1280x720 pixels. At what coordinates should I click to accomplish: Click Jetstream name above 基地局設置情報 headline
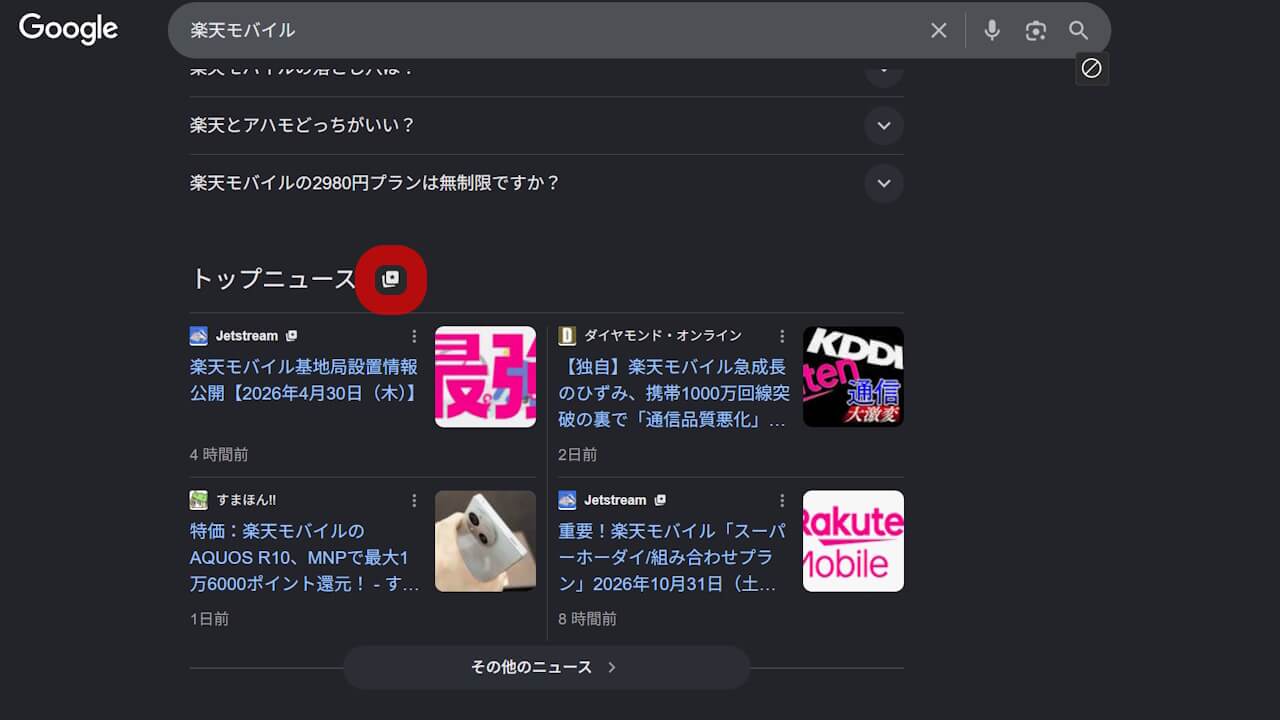[247, 336]
